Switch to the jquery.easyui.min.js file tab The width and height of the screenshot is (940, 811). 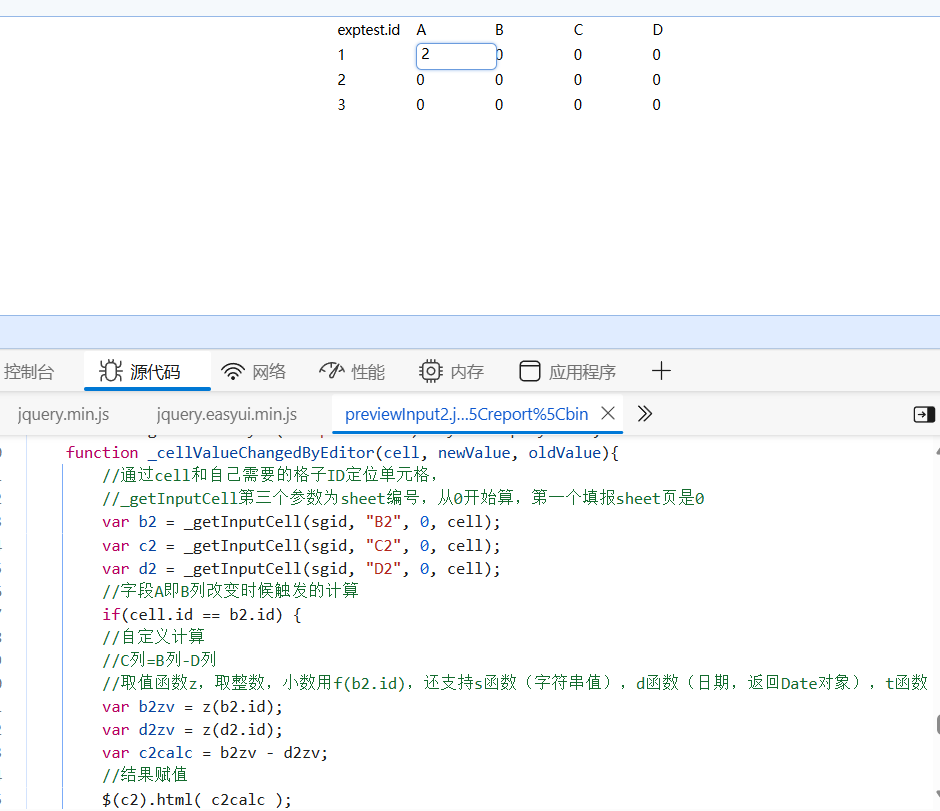227,414
